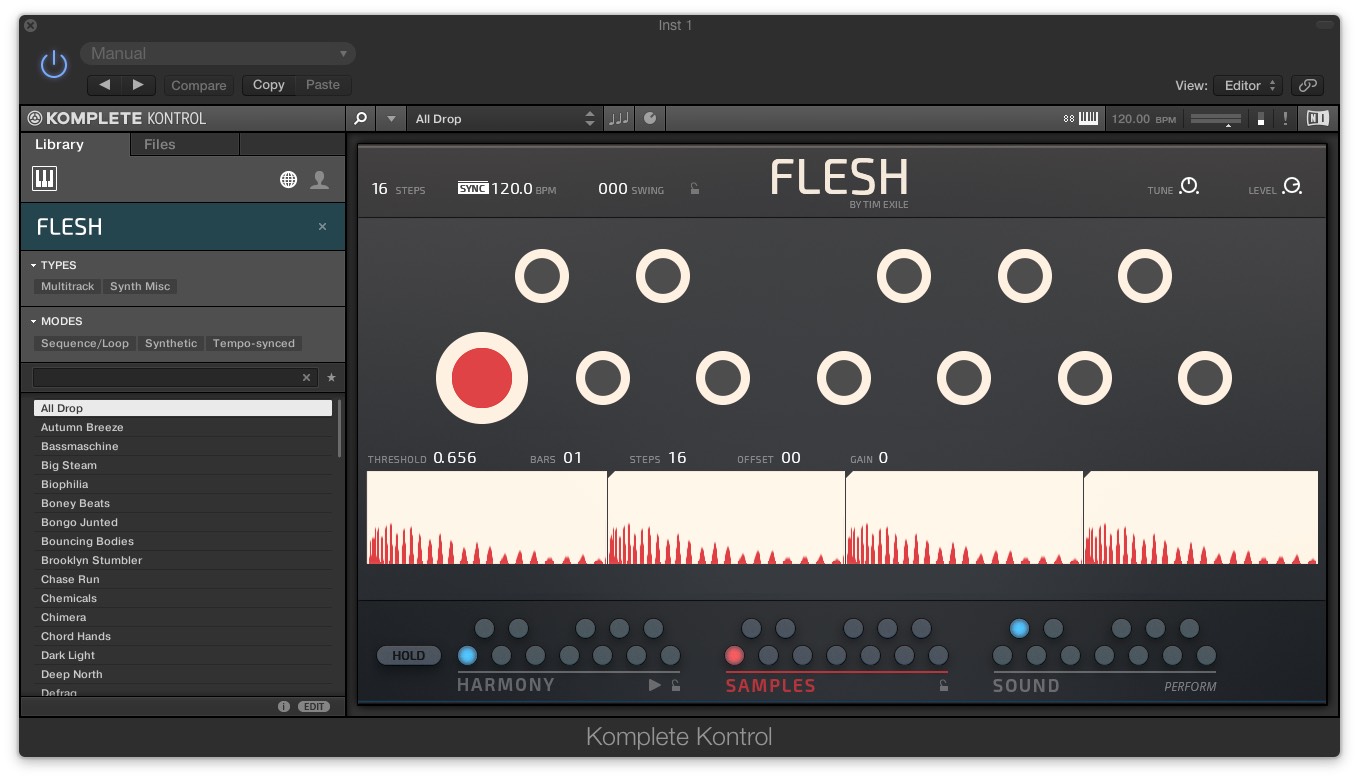Click the Copy button
1359x780 pixels.
pyautogui.click(x=269, y=85)
